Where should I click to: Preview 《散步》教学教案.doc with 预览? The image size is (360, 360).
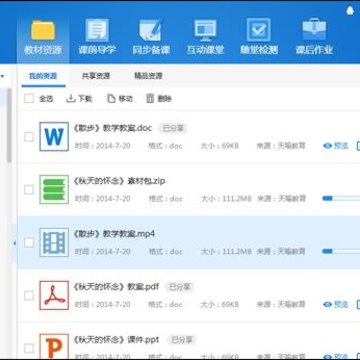336,146
